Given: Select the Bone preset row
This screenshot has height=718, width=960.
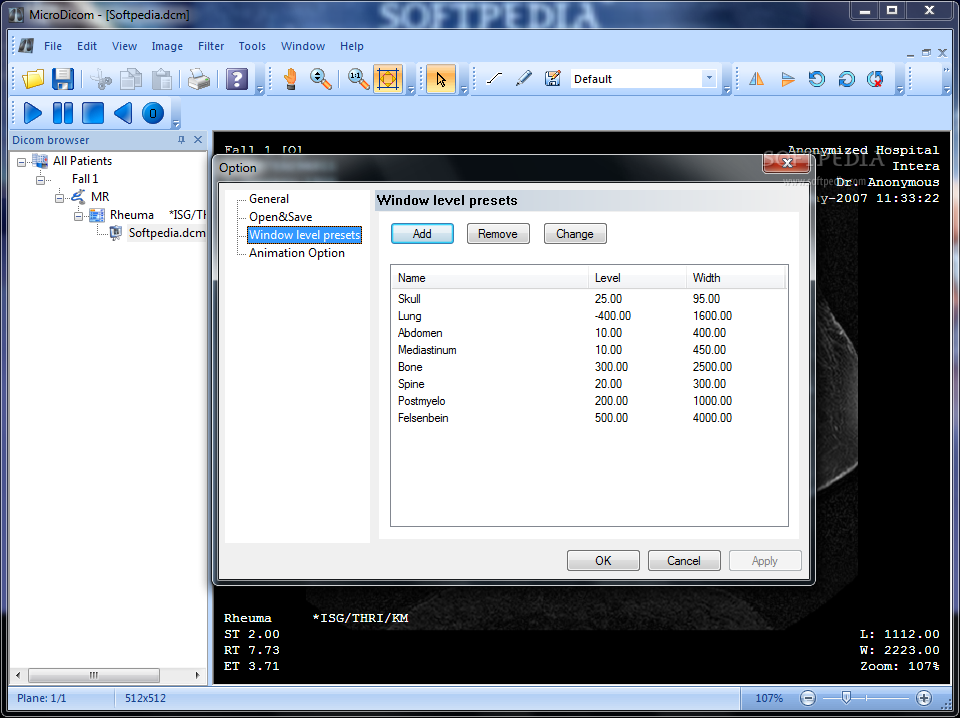Looking at the screenshot, I should point(589,367).
